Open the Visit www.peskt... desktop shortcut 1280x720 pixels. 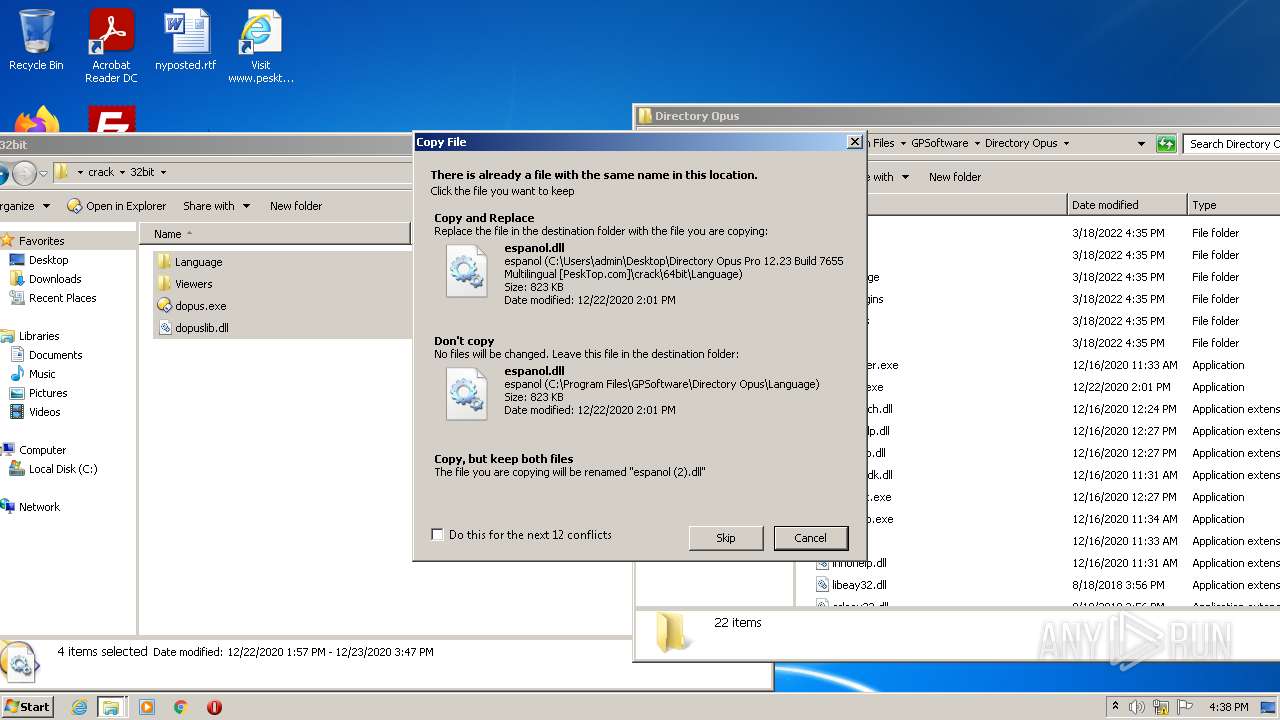tap(260, 47)
